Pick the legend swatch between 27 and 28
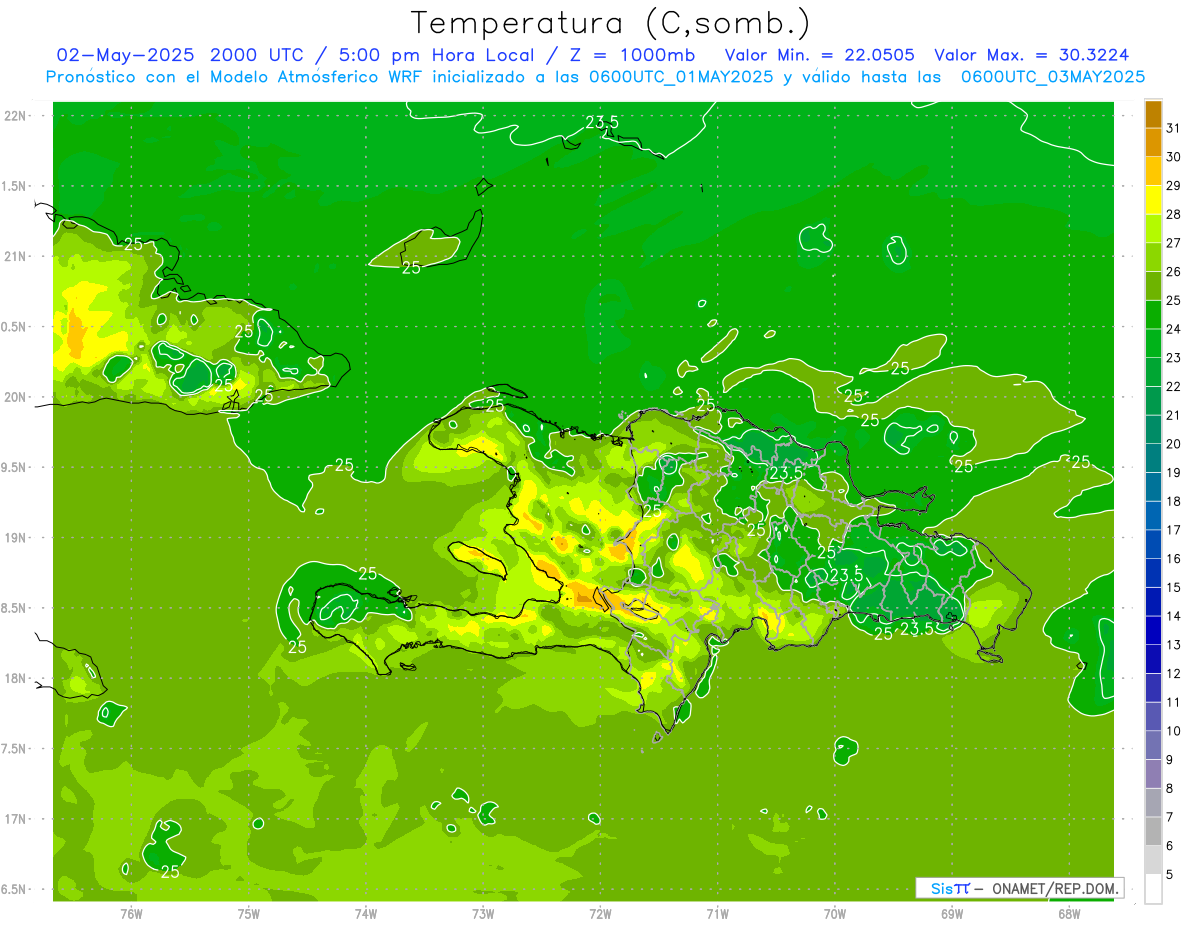 pos(1153,229)
